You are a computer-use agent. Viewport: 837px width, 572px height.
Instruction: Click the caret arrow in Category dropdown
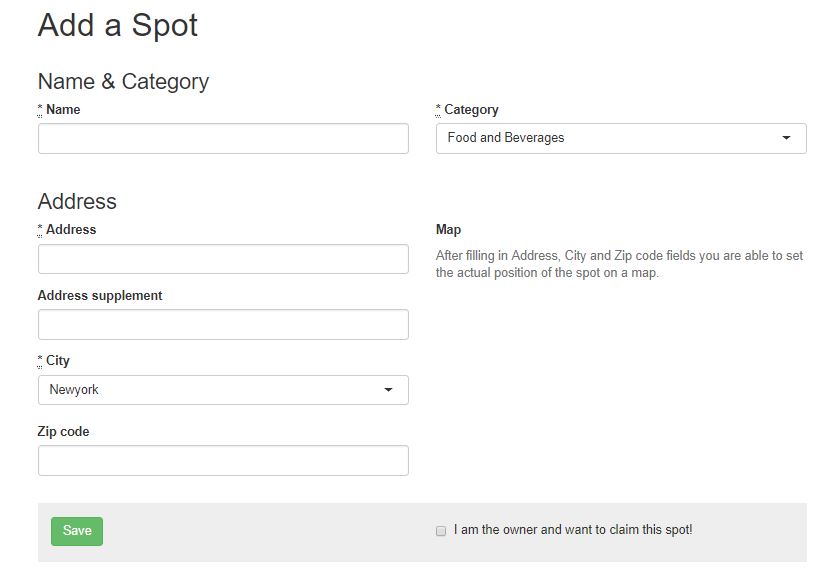(786, 138)
